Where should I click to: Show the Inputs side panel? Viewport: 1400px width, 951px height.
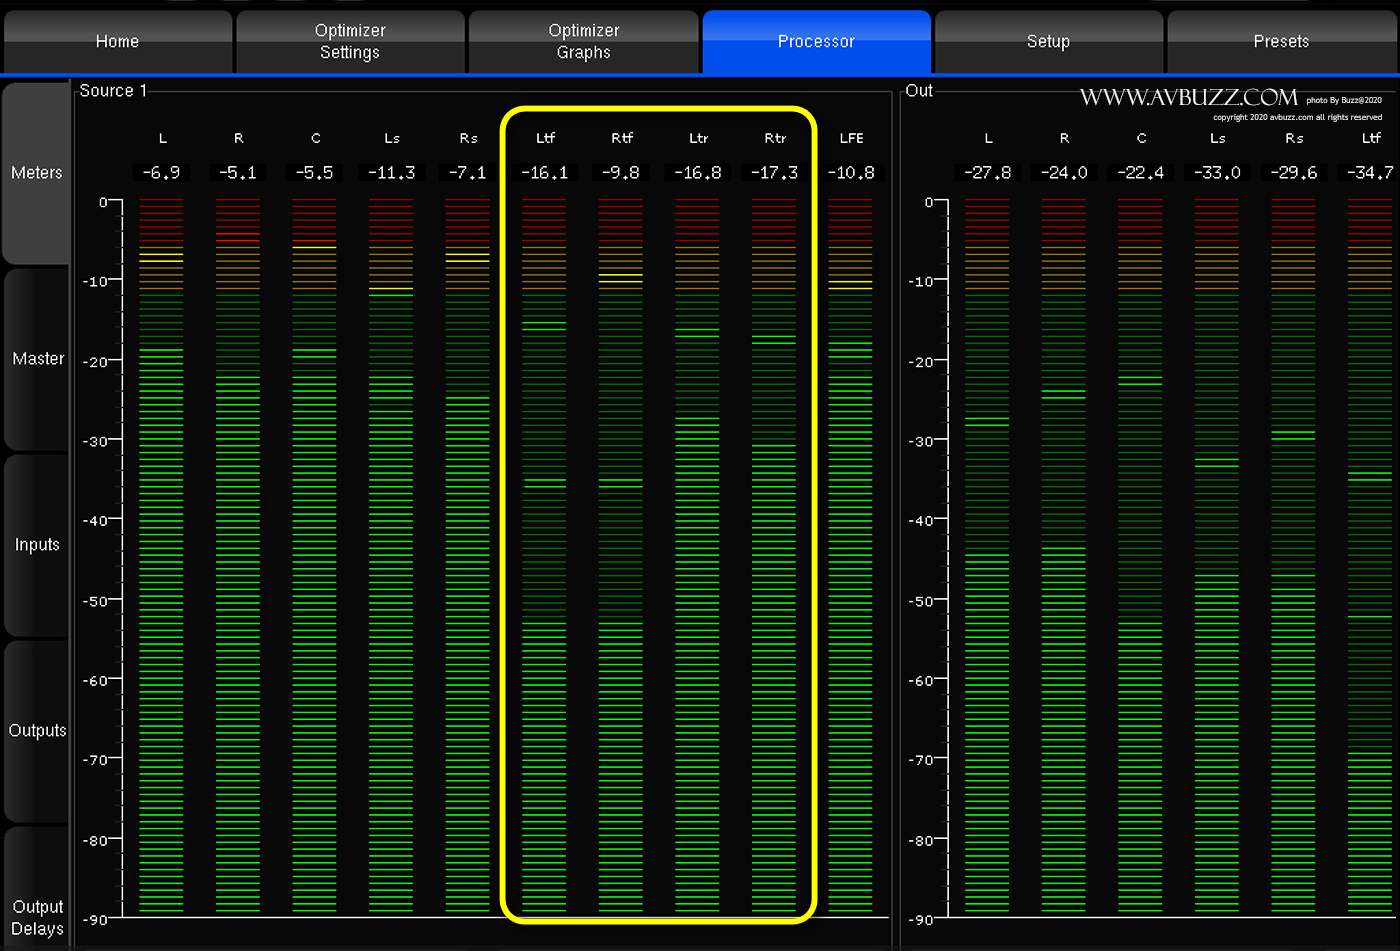[37, 545]
